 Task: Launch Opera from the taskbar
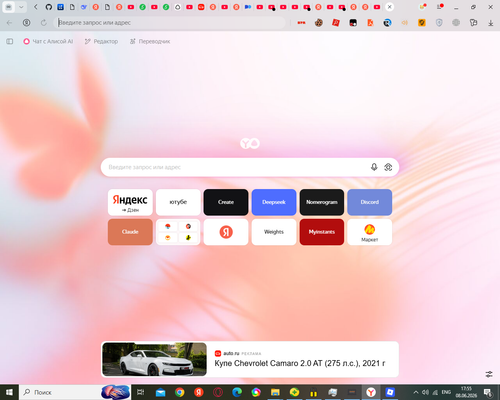[218, 393]
